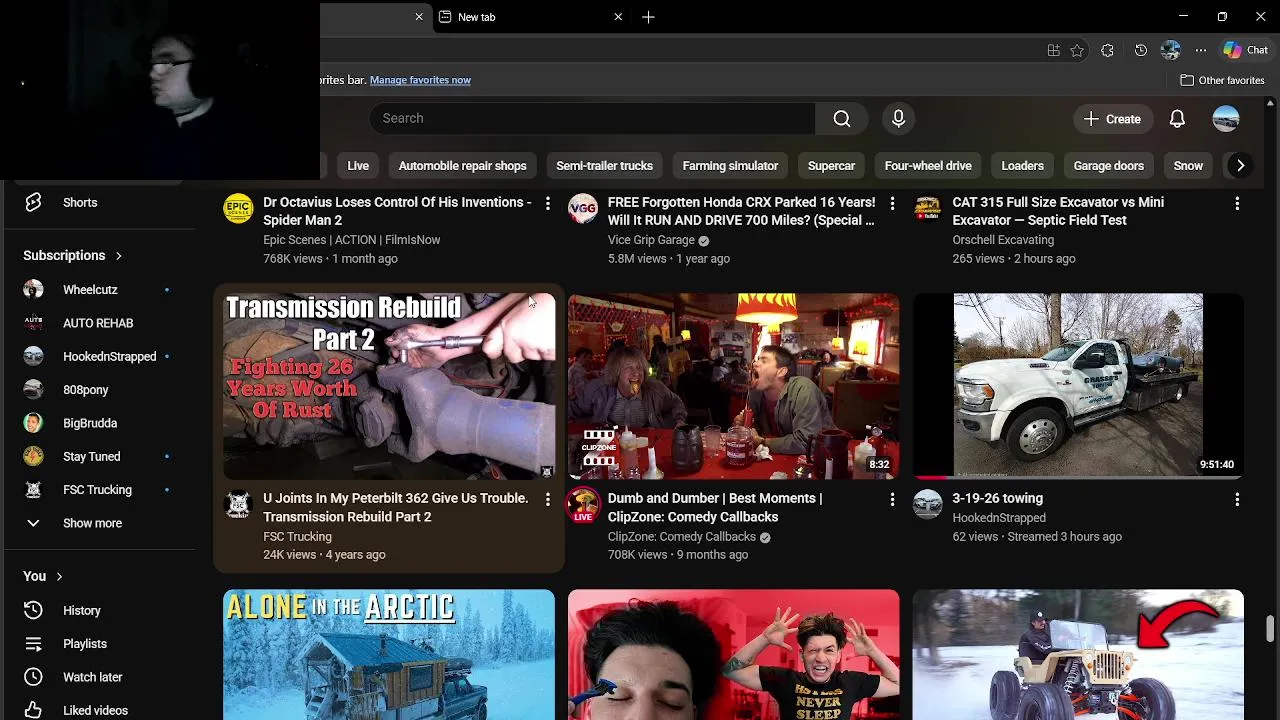Filter by Automobile repair shops chip
1280x720 pixels.
pos(462,166)
